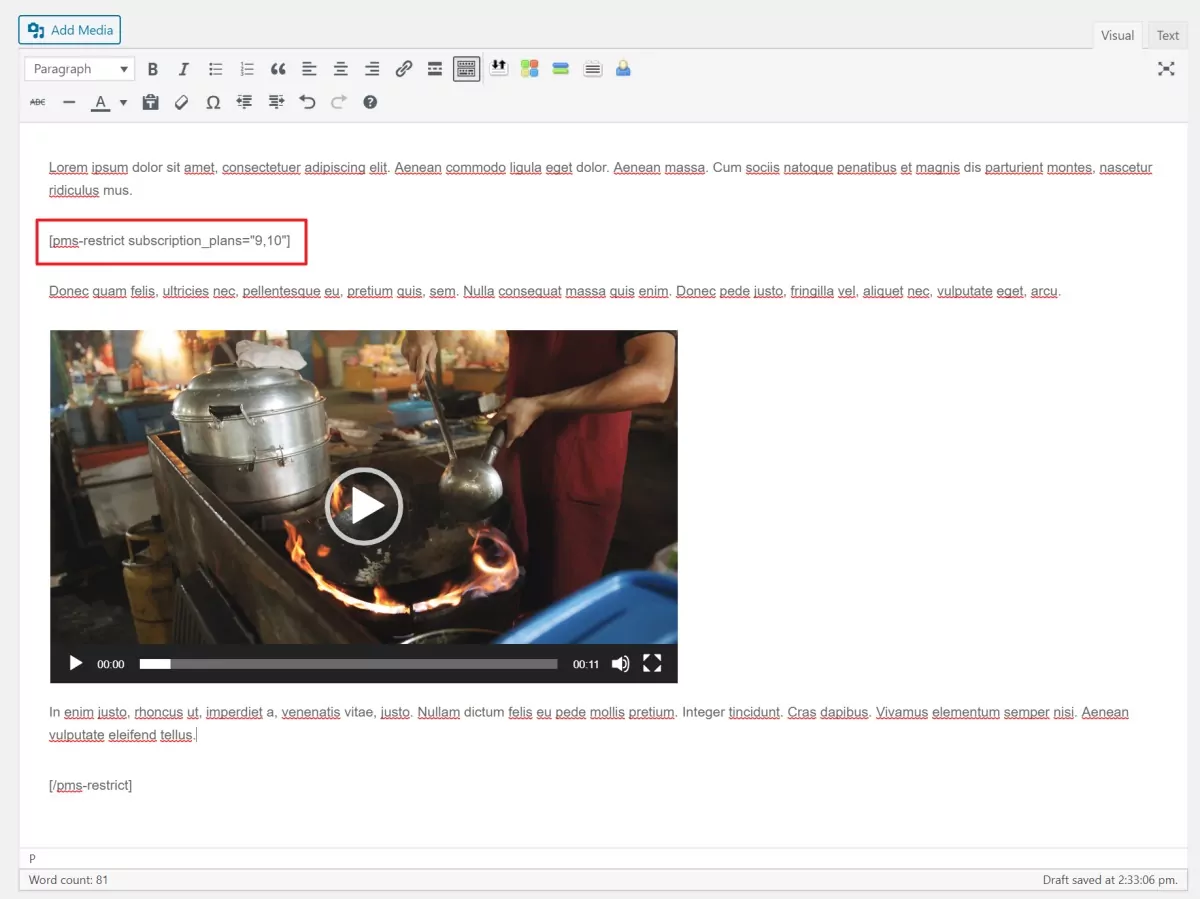Toggle the toolbar (kitchen sink) button
Screen dimensions: 1200x899
(x=466, y=69)
